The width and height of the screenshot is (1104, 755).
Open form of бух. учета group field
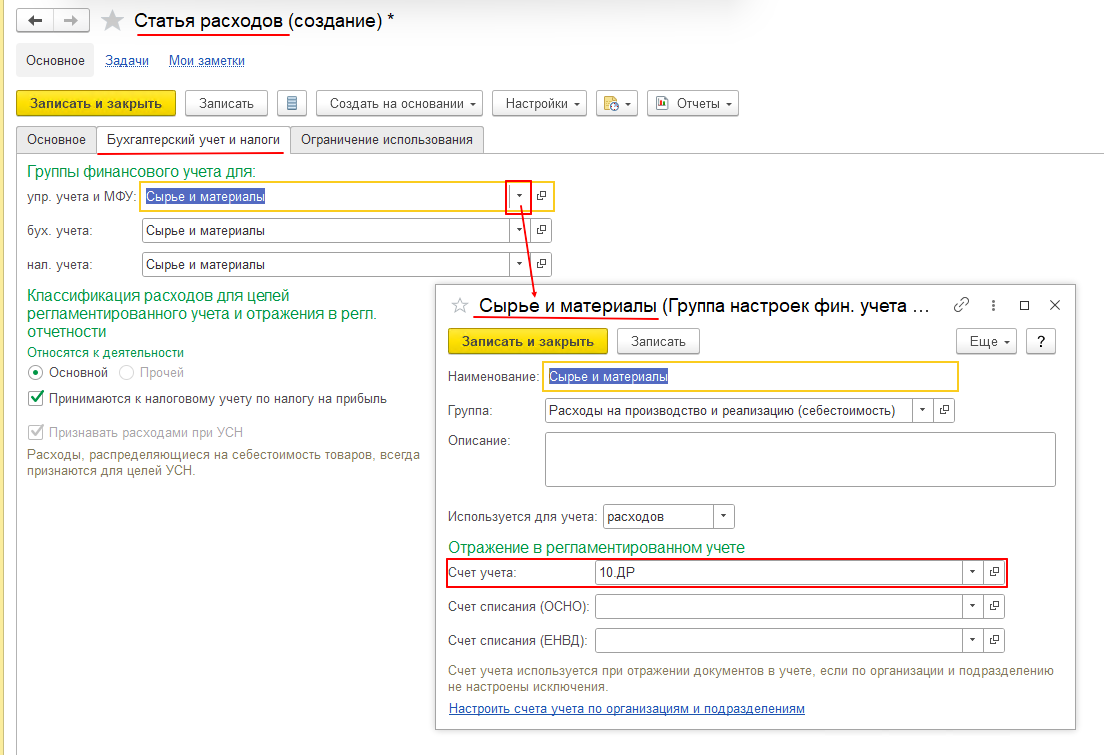(541, 231)
